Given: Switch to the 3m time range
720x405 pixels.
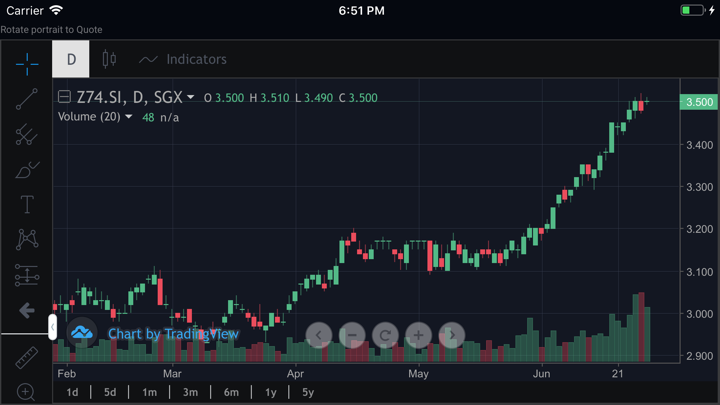Looking at the screenshot, I should tap(190, 392).
